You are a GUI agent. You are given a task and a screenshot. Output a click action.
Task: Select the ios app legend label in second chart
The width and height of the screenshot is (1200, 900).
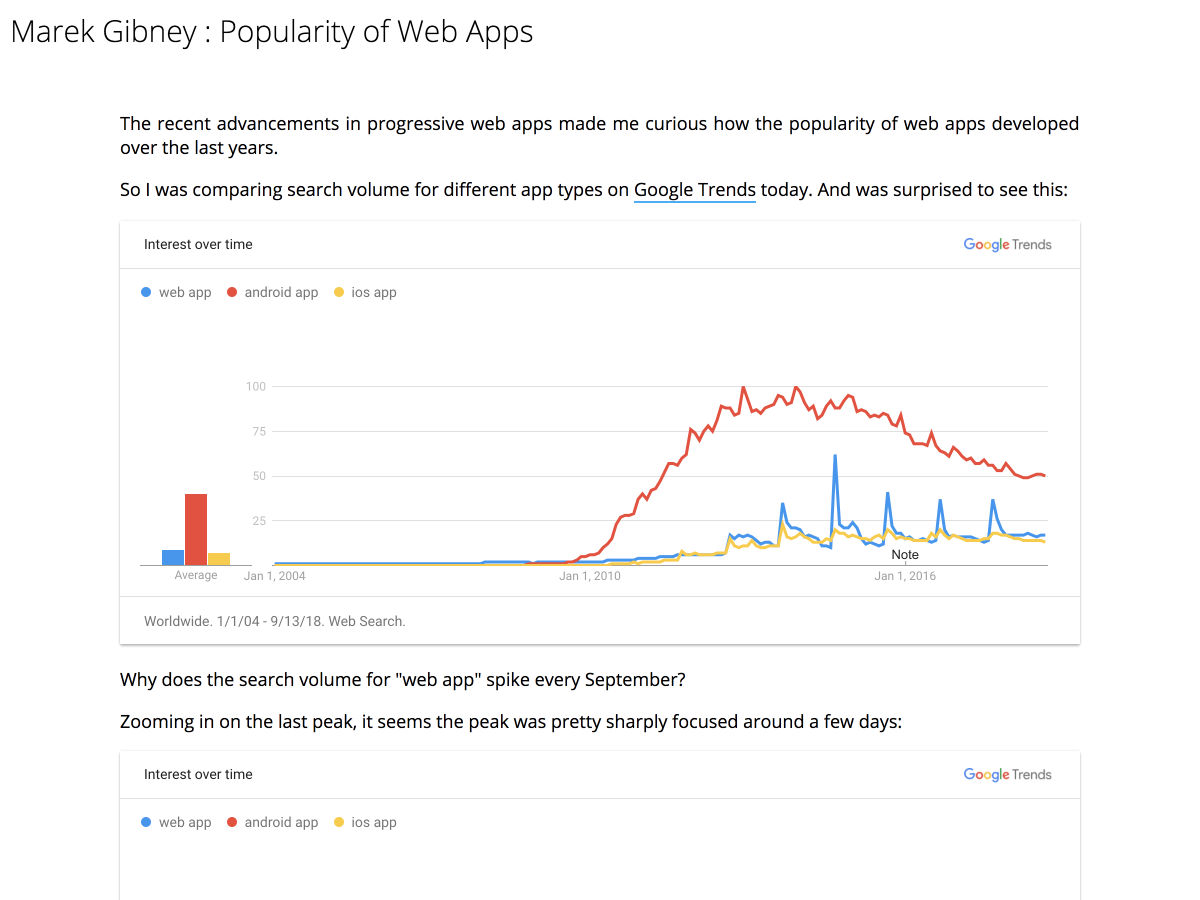coord(374,822)
